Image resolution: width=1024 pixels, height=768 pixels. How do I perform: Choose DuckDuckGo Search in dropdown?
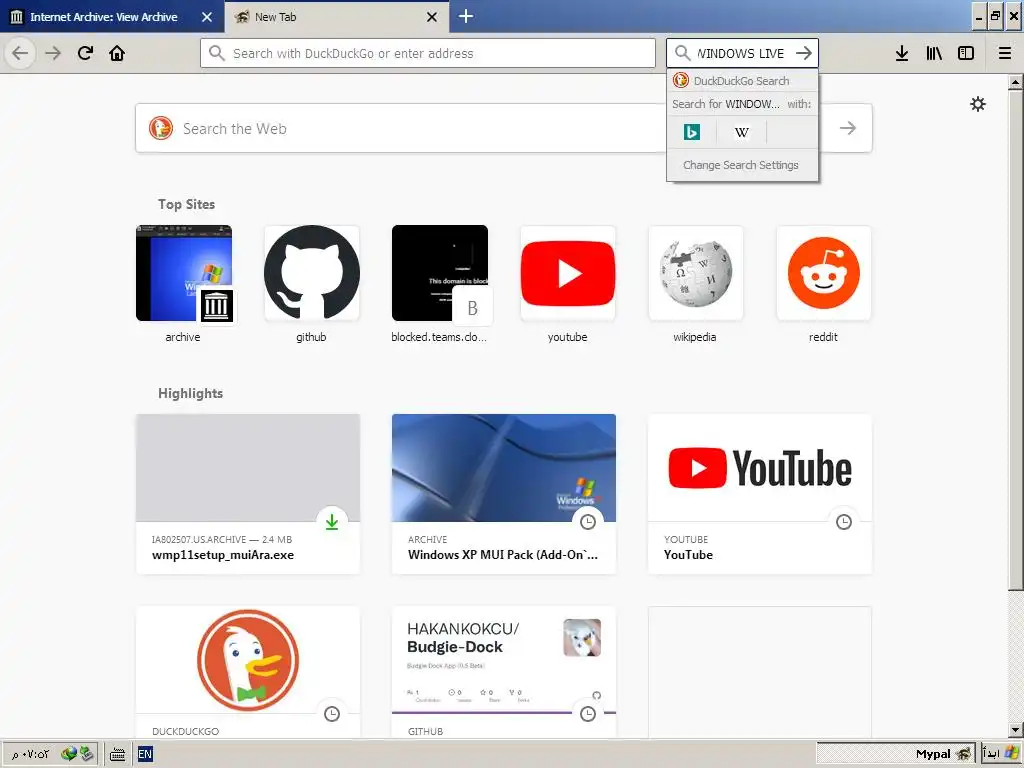[x=742, y=81]
